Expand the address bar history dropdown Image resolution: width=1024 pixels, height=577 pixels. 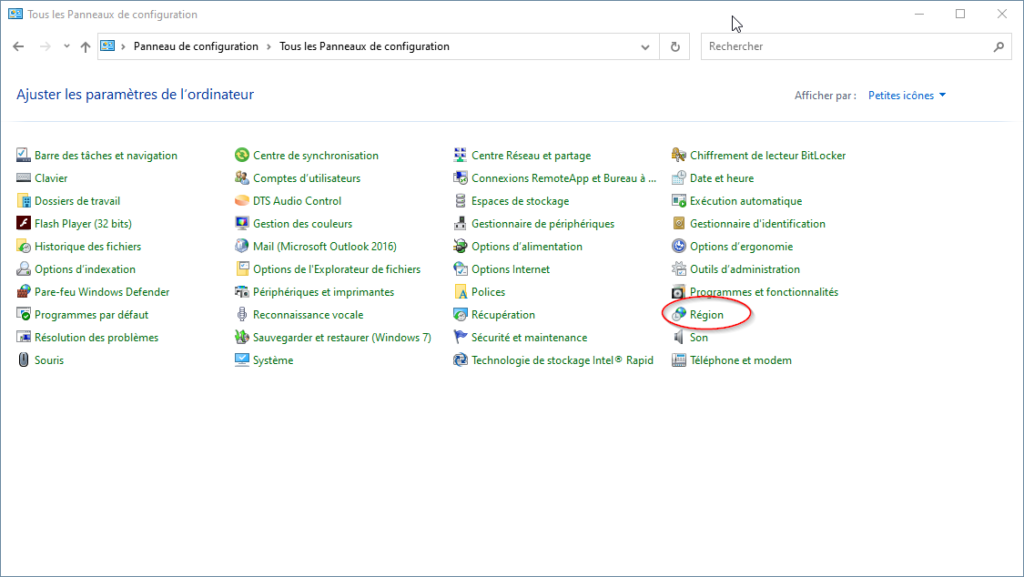coord(646,47)
